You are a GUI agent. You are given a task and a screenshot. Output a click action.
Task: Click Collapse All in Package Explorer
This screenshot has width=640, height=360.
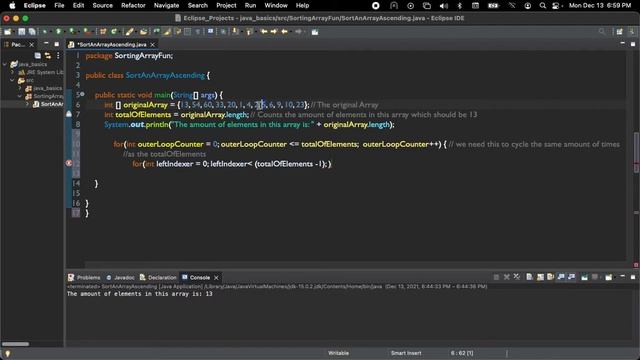[x=38, y=56]
